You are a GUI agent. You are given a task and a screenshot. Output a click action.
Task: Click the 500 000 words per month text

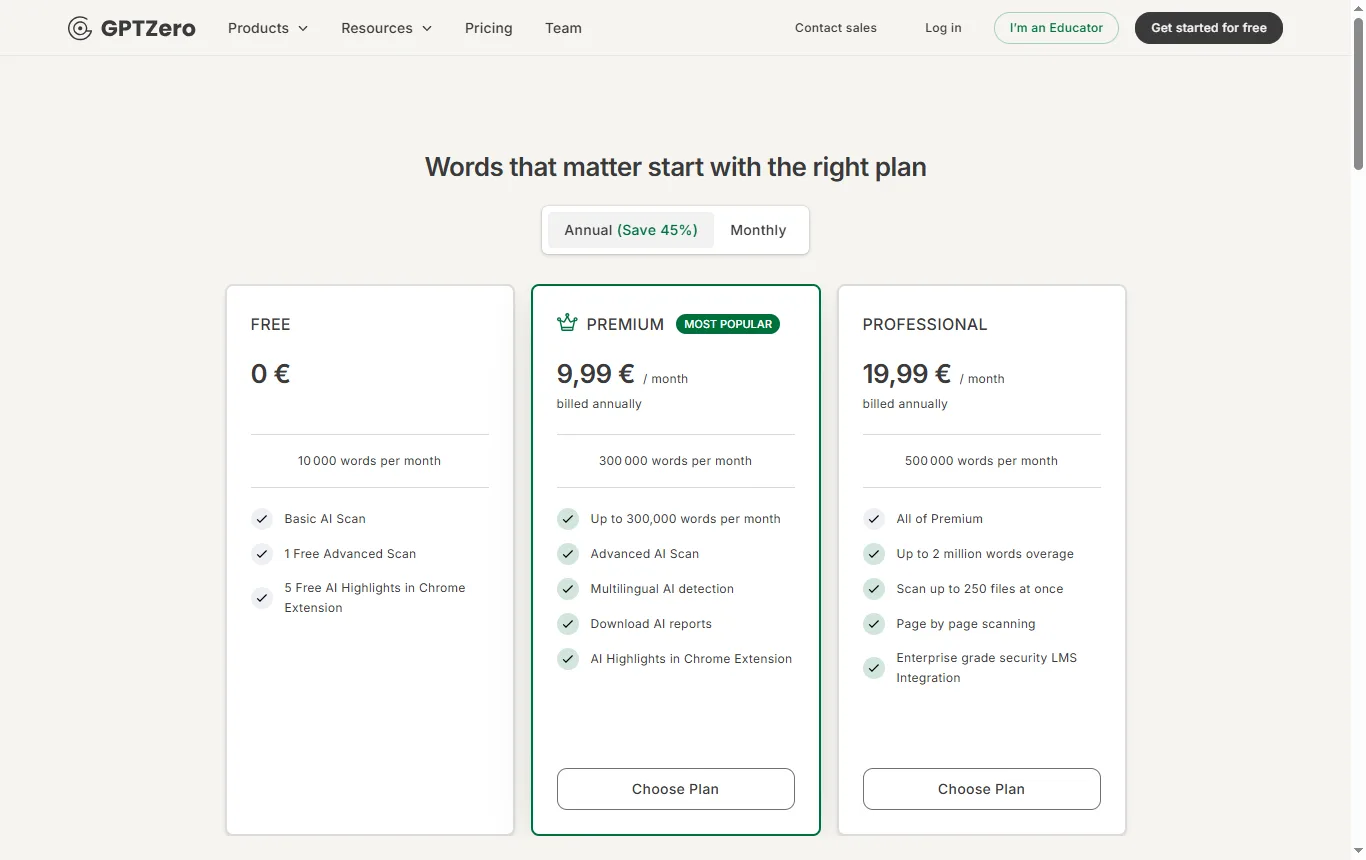point(982,461)
